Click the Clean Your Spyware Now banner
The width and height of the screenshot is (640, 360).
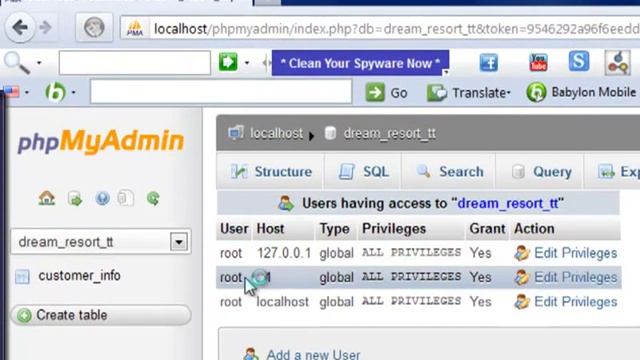[360, 63]
